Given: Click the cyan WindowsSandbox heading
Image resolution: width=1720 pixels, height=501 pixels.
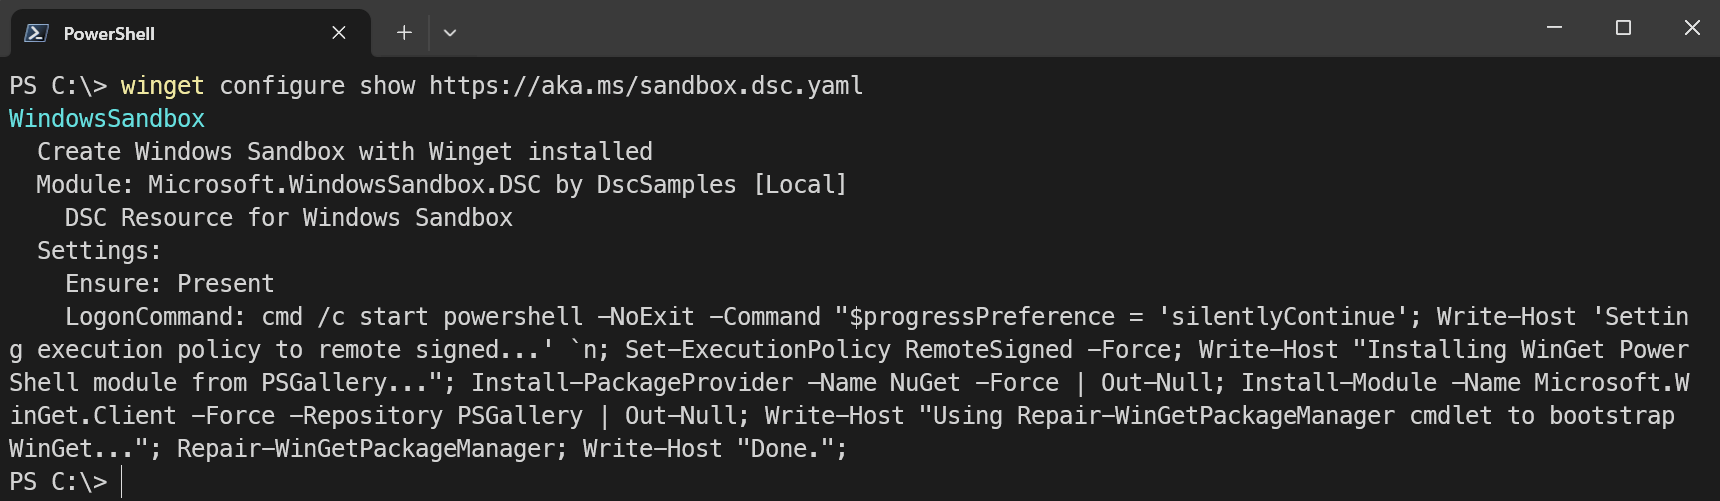Looking at the screenshot, I should [107, 119].
